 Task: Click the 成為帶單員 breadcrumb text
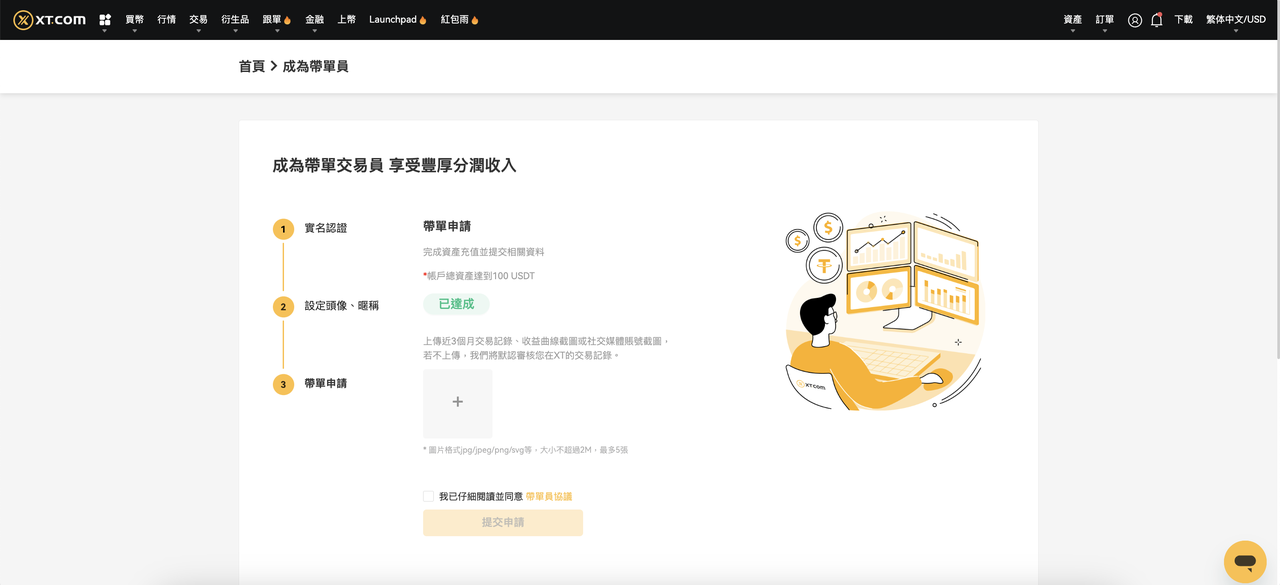pos(316,66)
